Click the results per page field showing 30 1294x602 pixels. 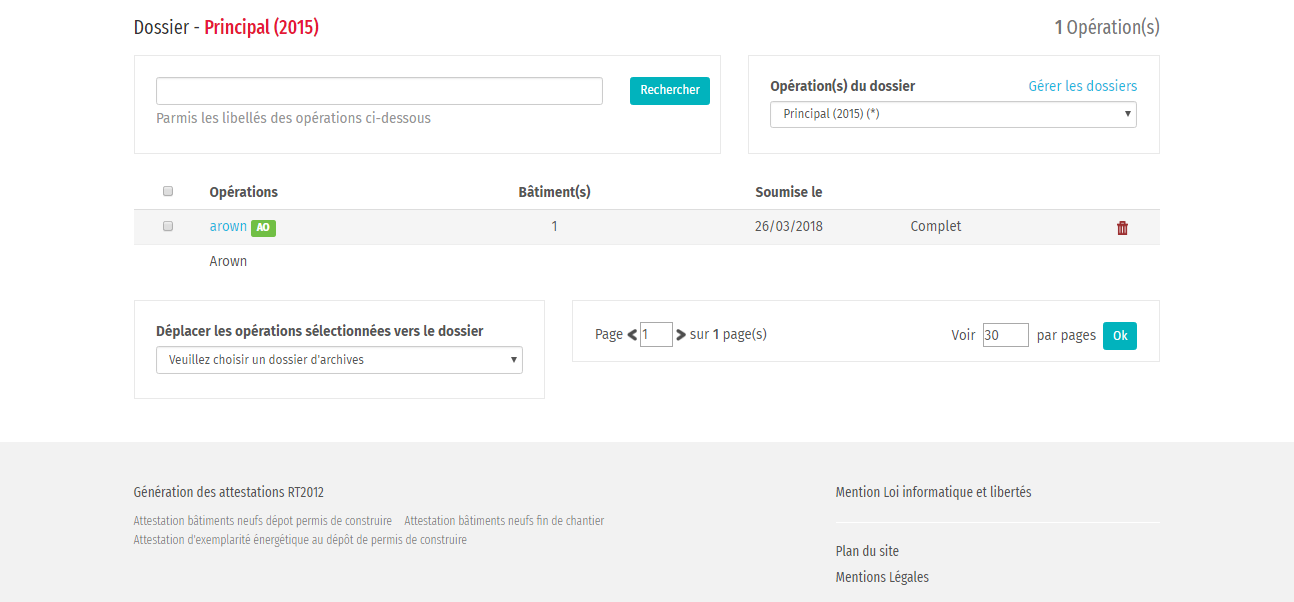[1005, 335]
